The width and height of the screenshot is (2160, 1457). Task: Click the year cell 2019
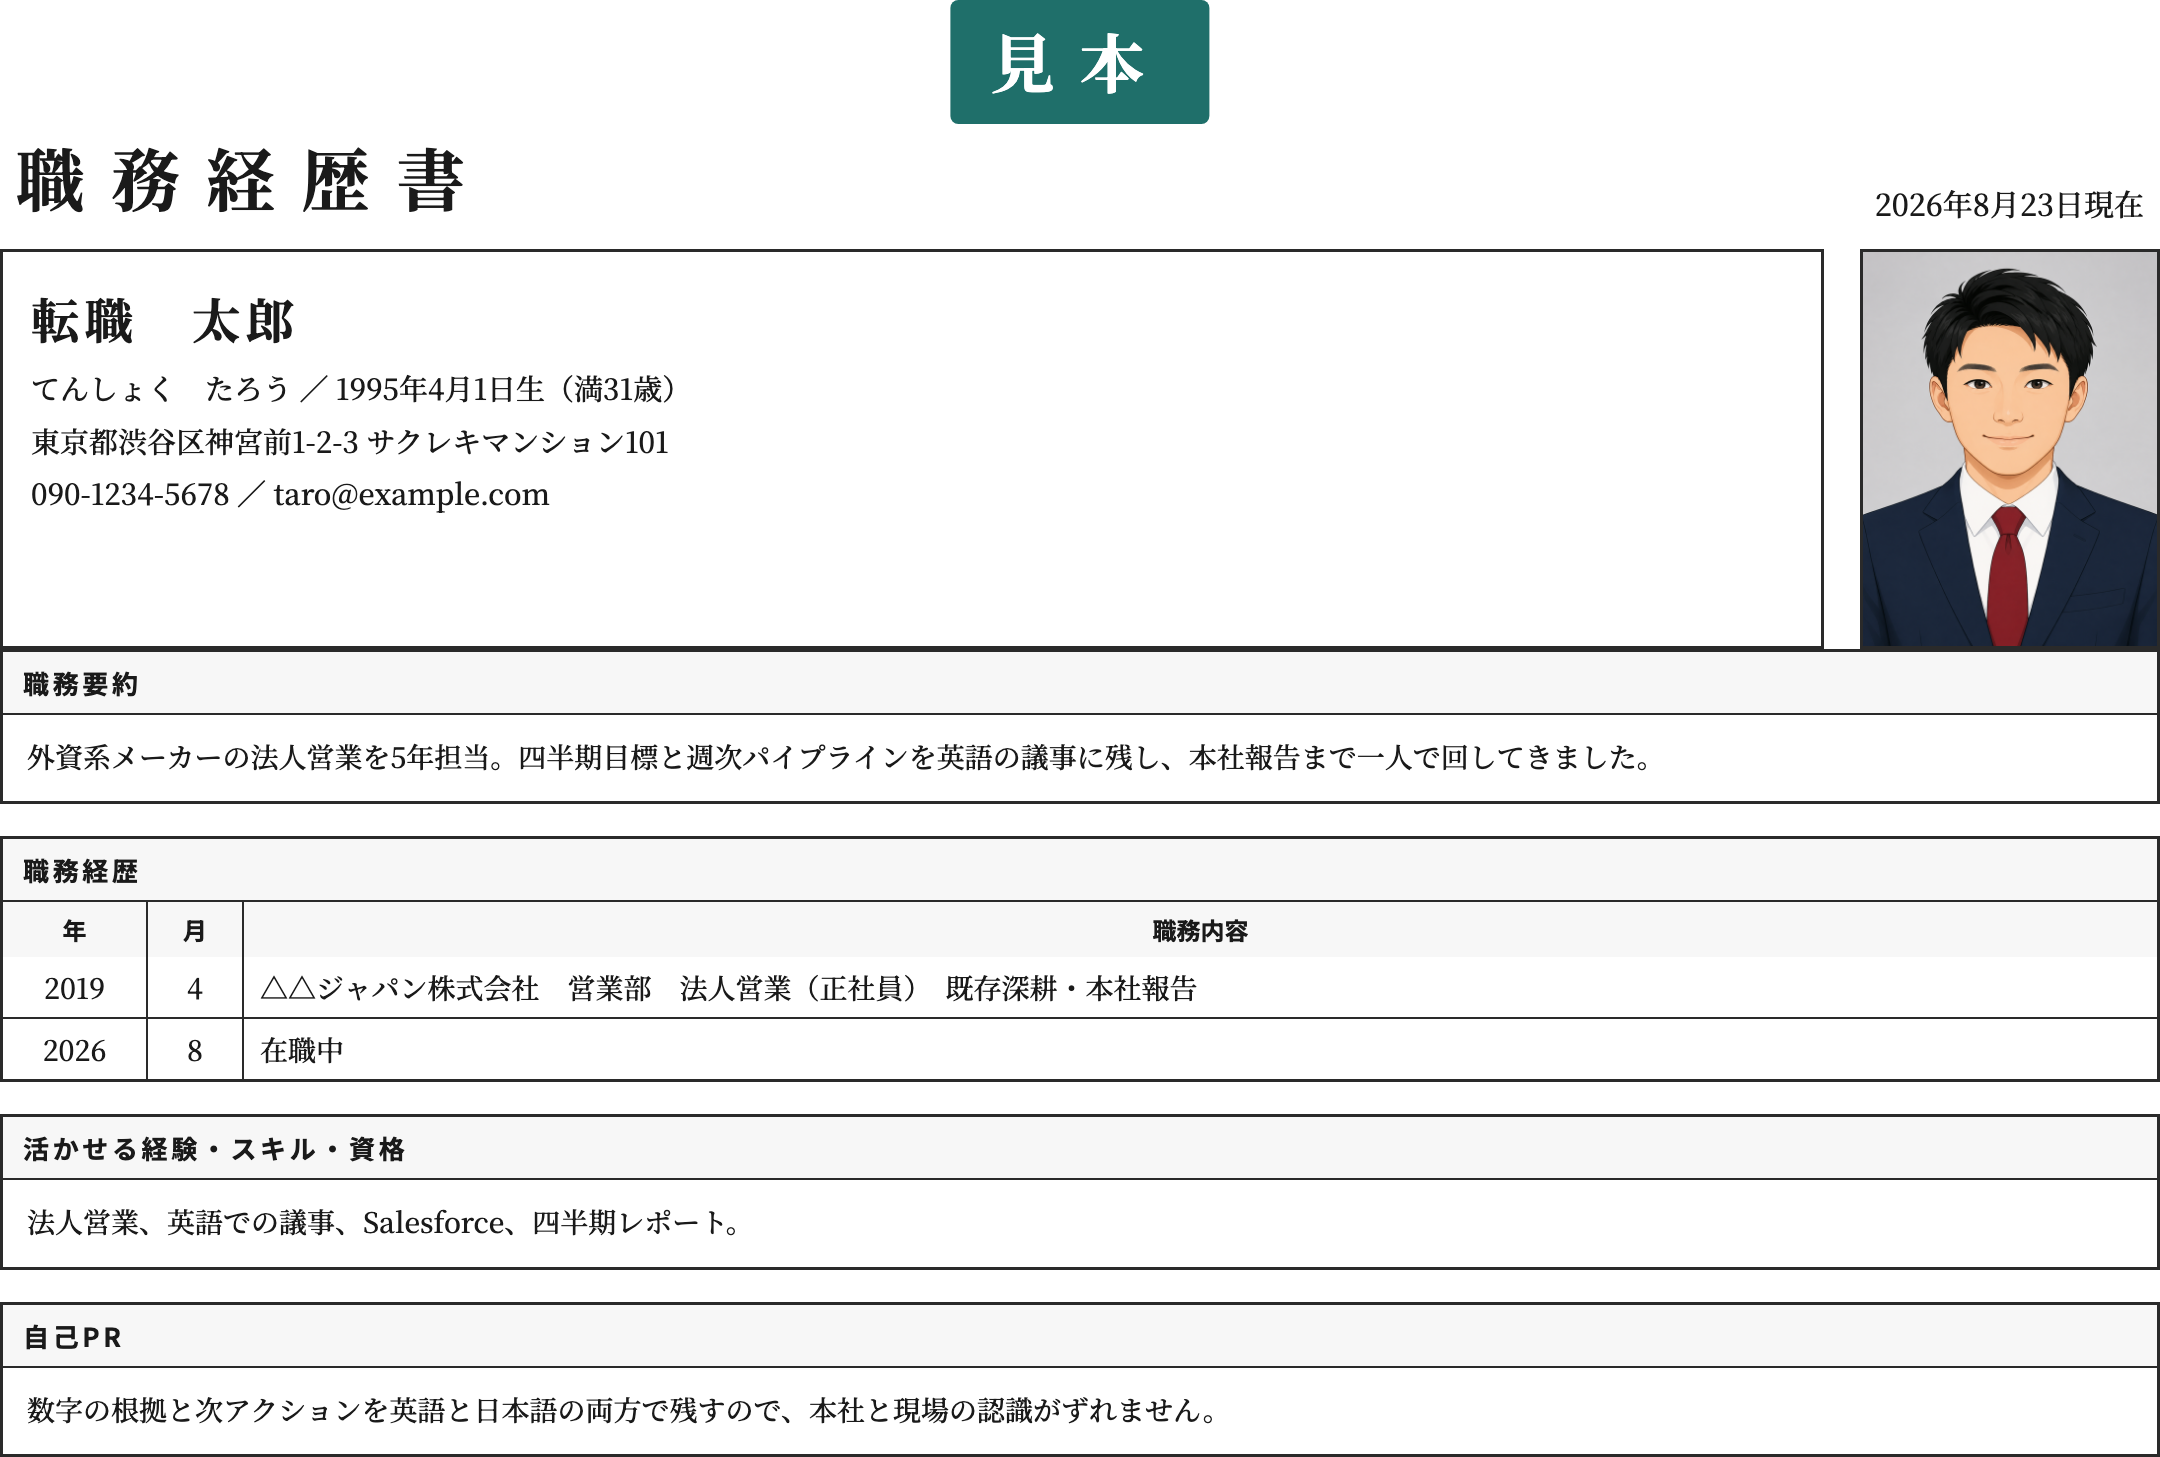pos(75,988)
